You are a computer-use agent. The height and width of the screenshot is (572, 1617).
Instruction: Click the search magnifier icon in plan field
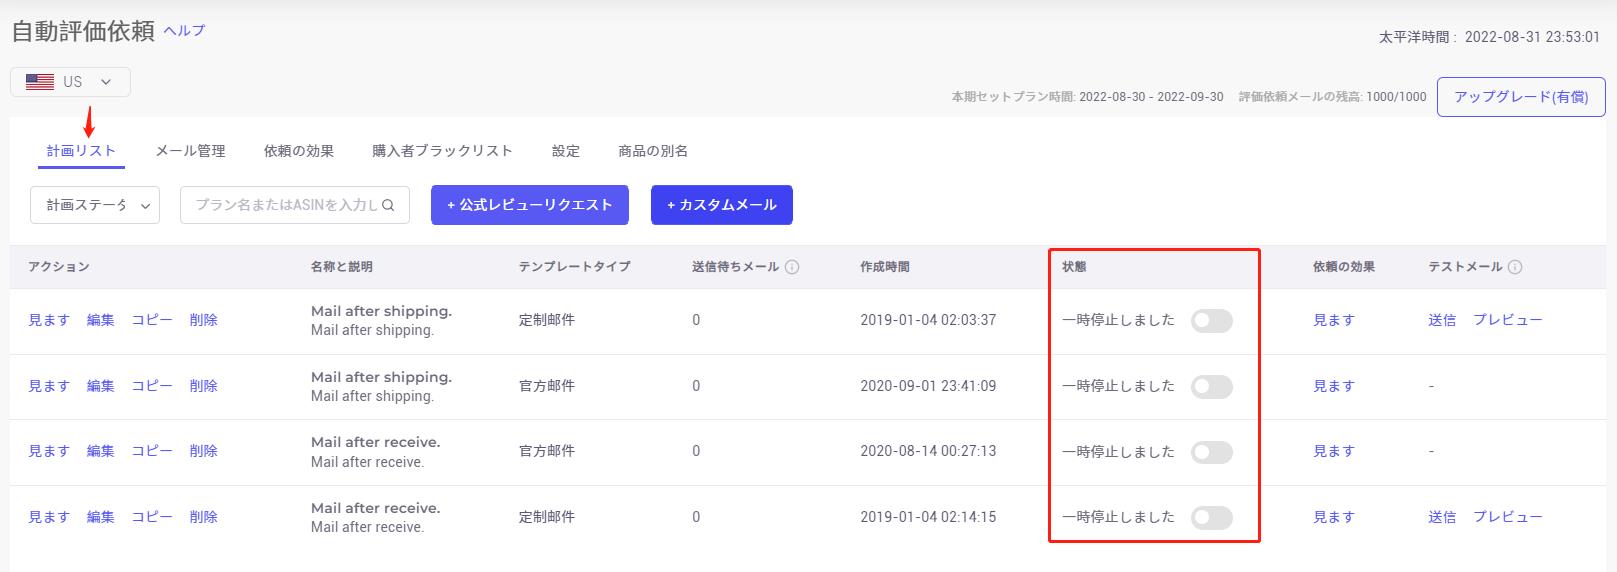389,205
